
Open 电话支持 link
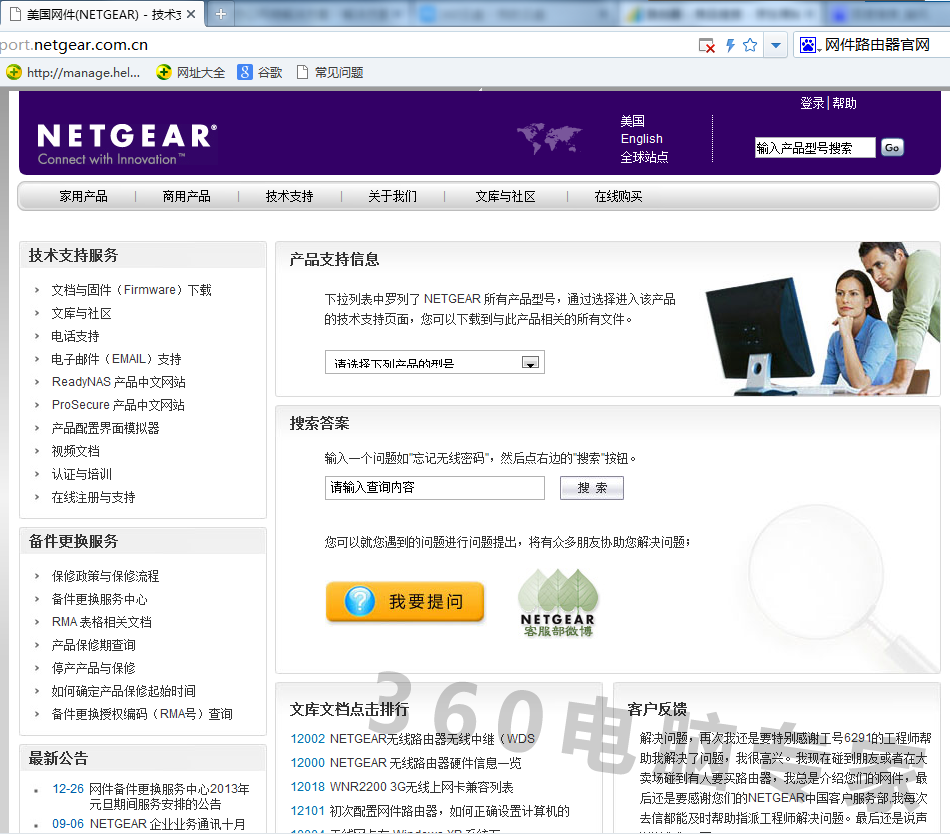75,336
